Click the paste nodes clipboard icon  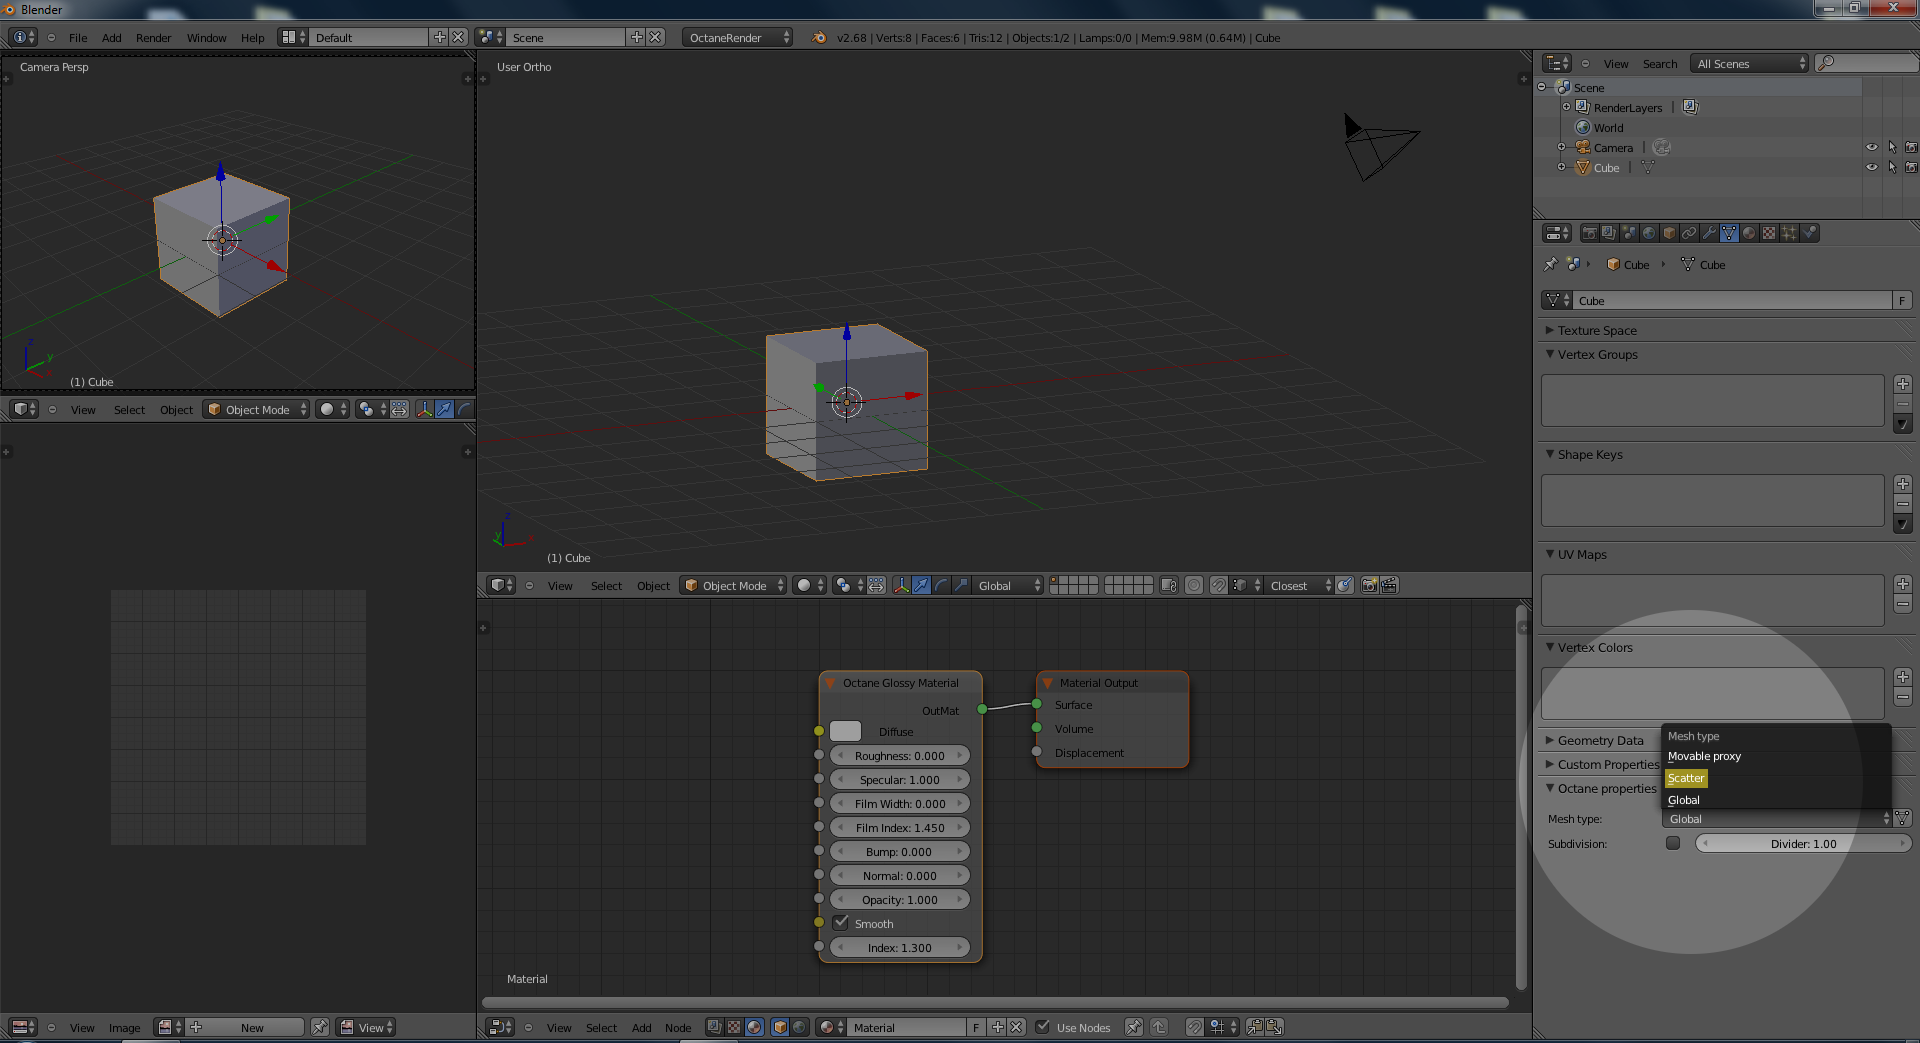coord(1274,1027)
